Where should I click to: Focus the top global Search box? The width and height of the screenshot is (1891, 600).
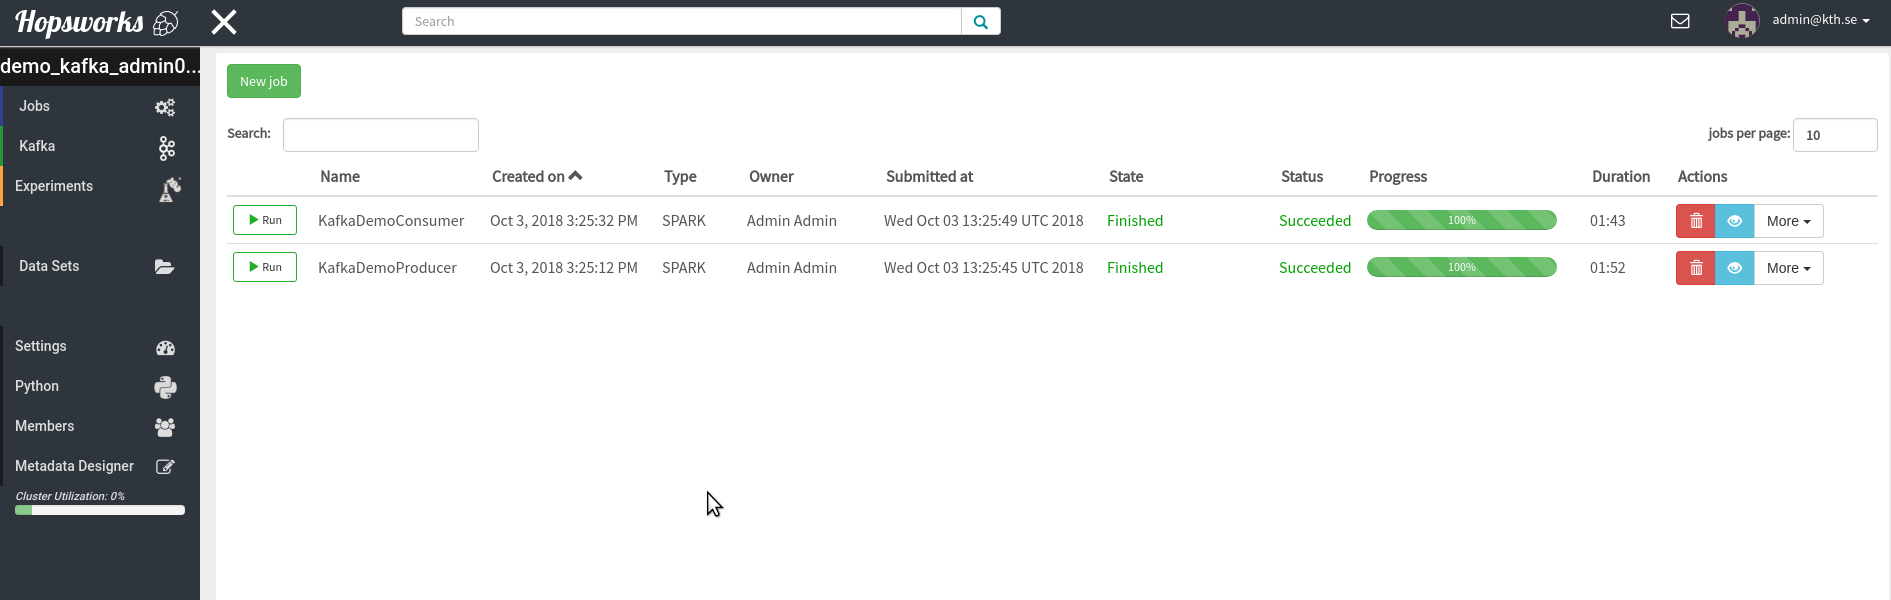682,21
